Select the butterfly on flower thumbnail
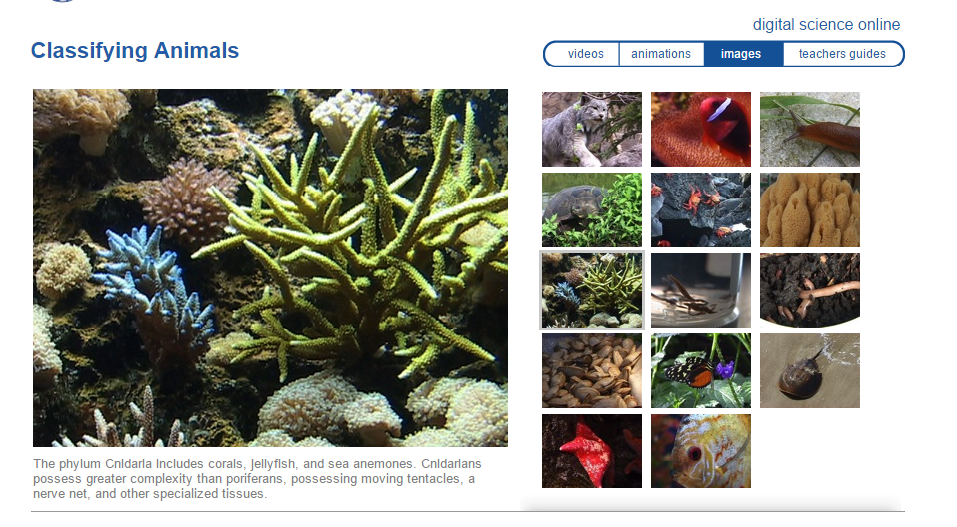957x527 pixels. [701, 371]
